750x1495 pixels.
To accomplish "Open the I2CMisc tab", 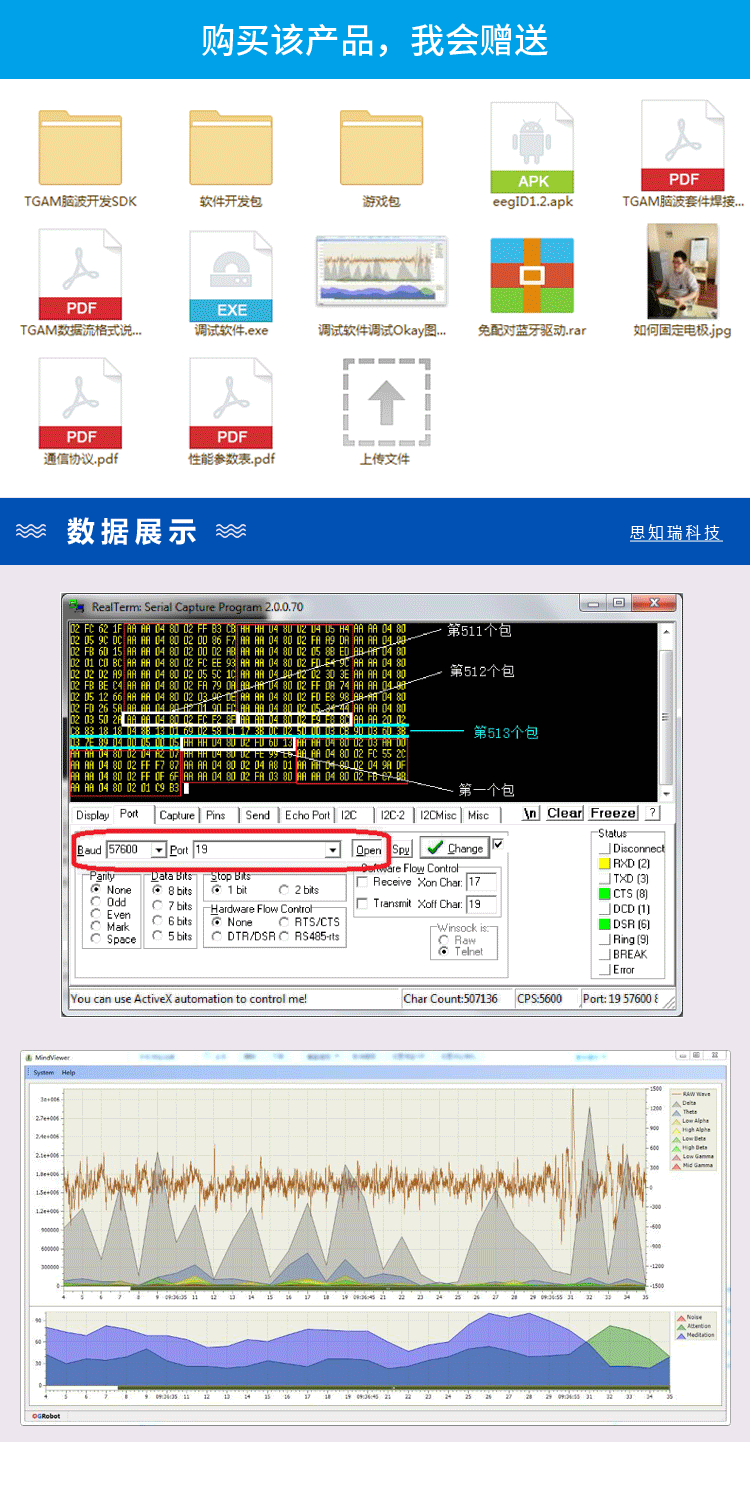I will (438, 815).
